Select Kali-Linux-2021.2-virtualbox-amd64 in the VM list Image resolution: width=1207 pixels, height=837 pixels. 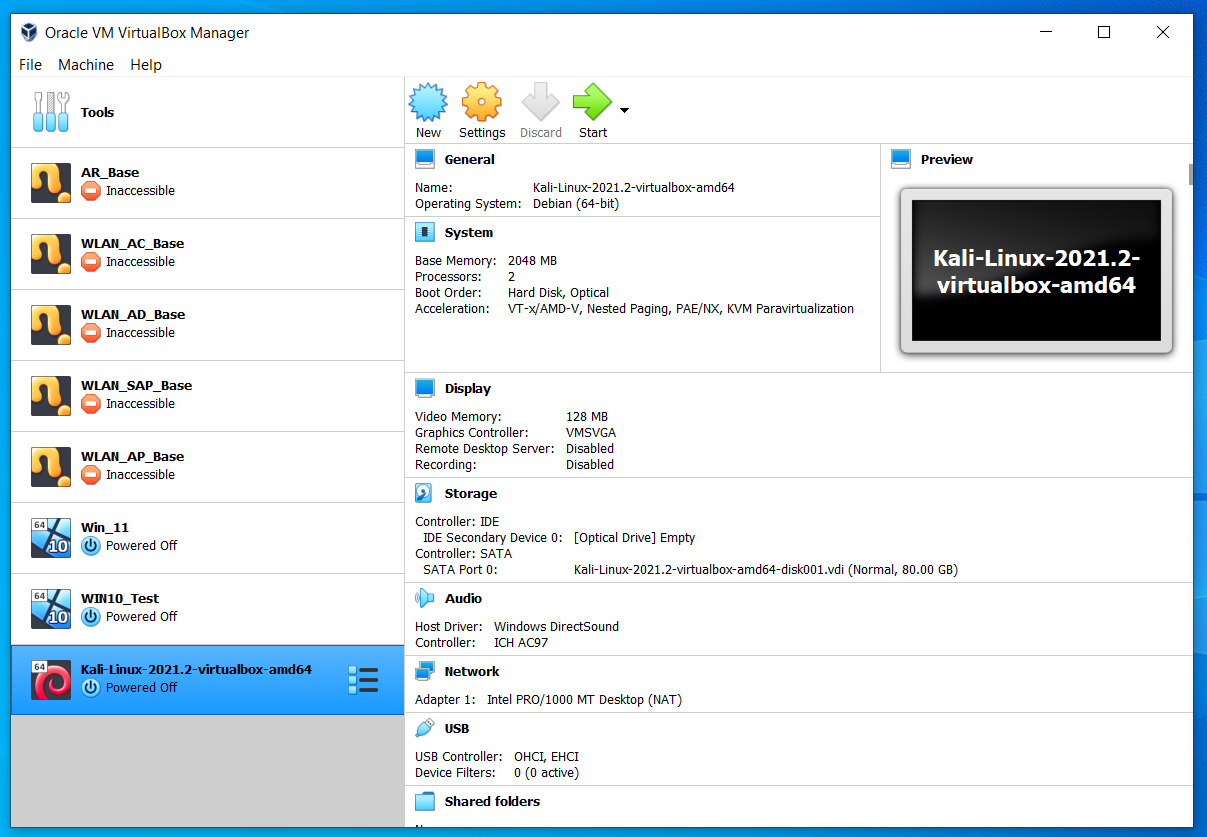click(x=207, y=680)
